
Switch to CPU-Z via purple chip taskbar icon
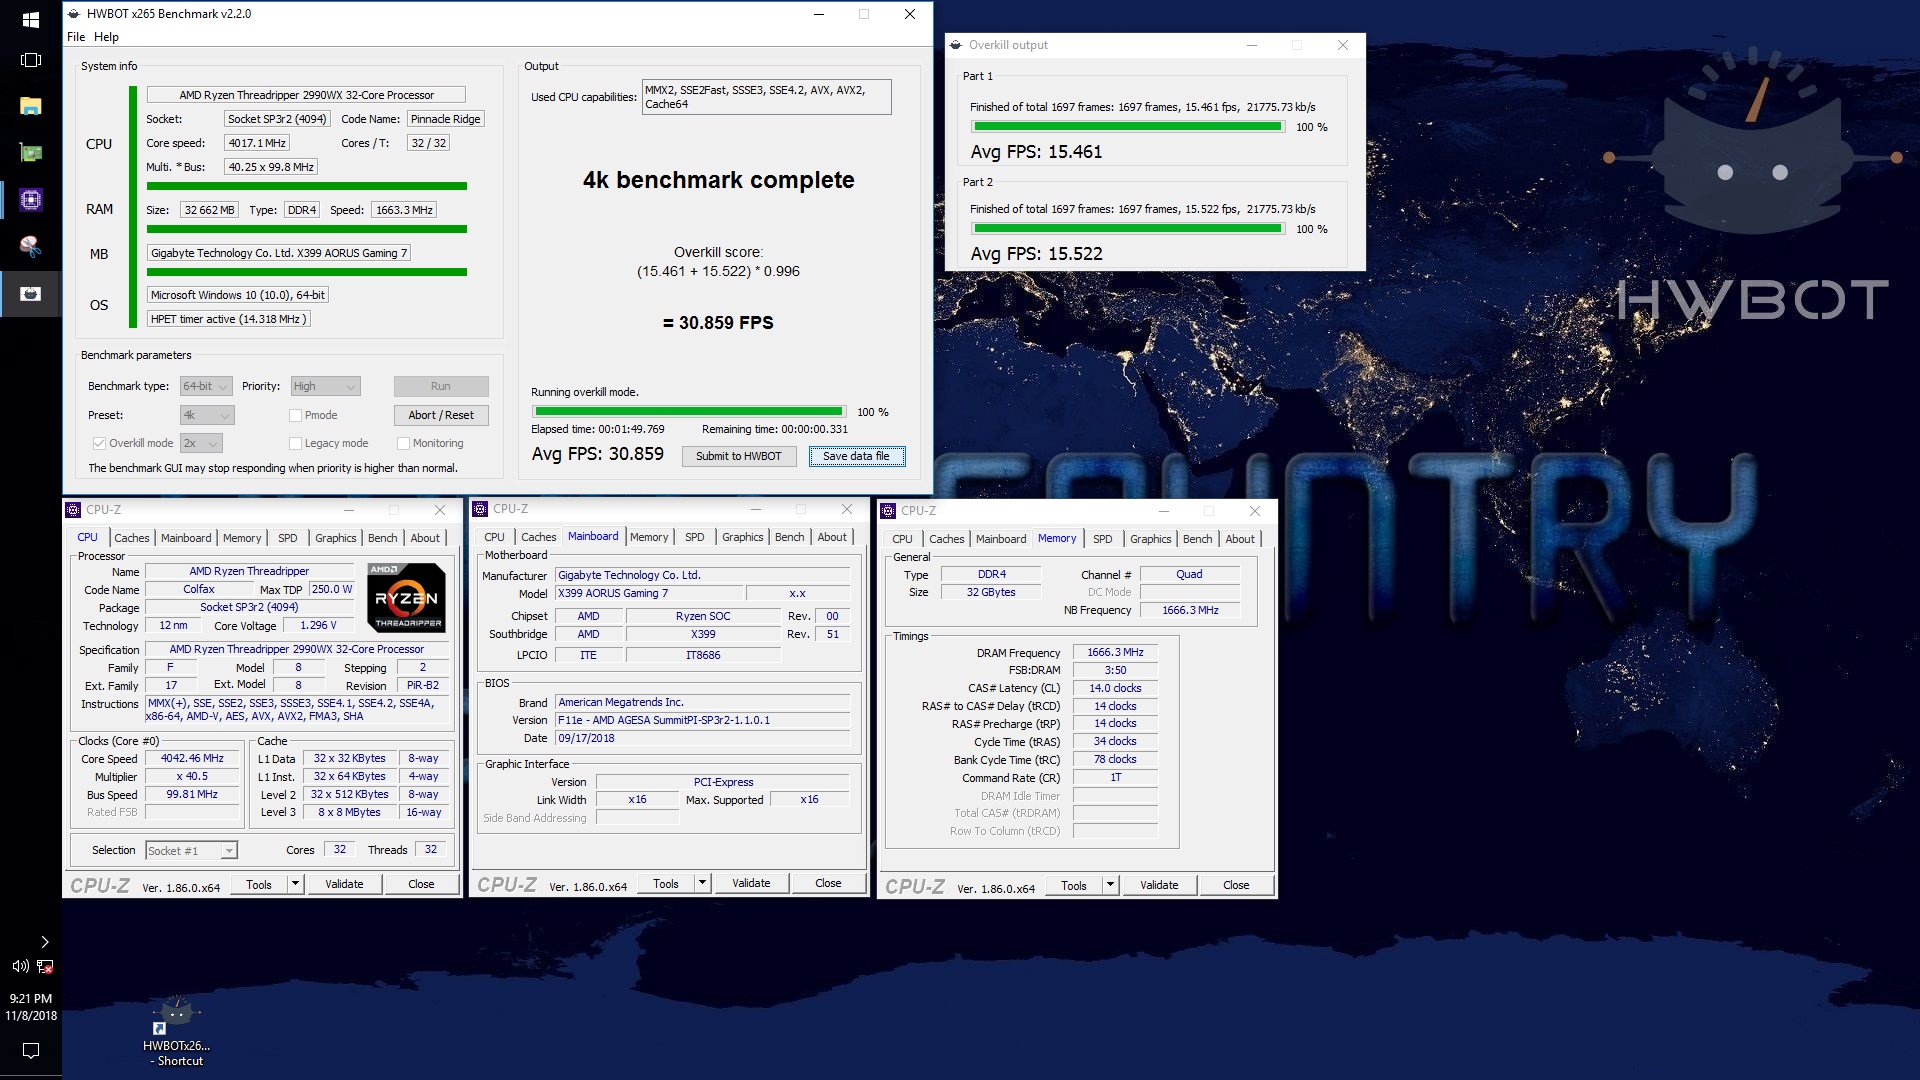pos(30,200)
